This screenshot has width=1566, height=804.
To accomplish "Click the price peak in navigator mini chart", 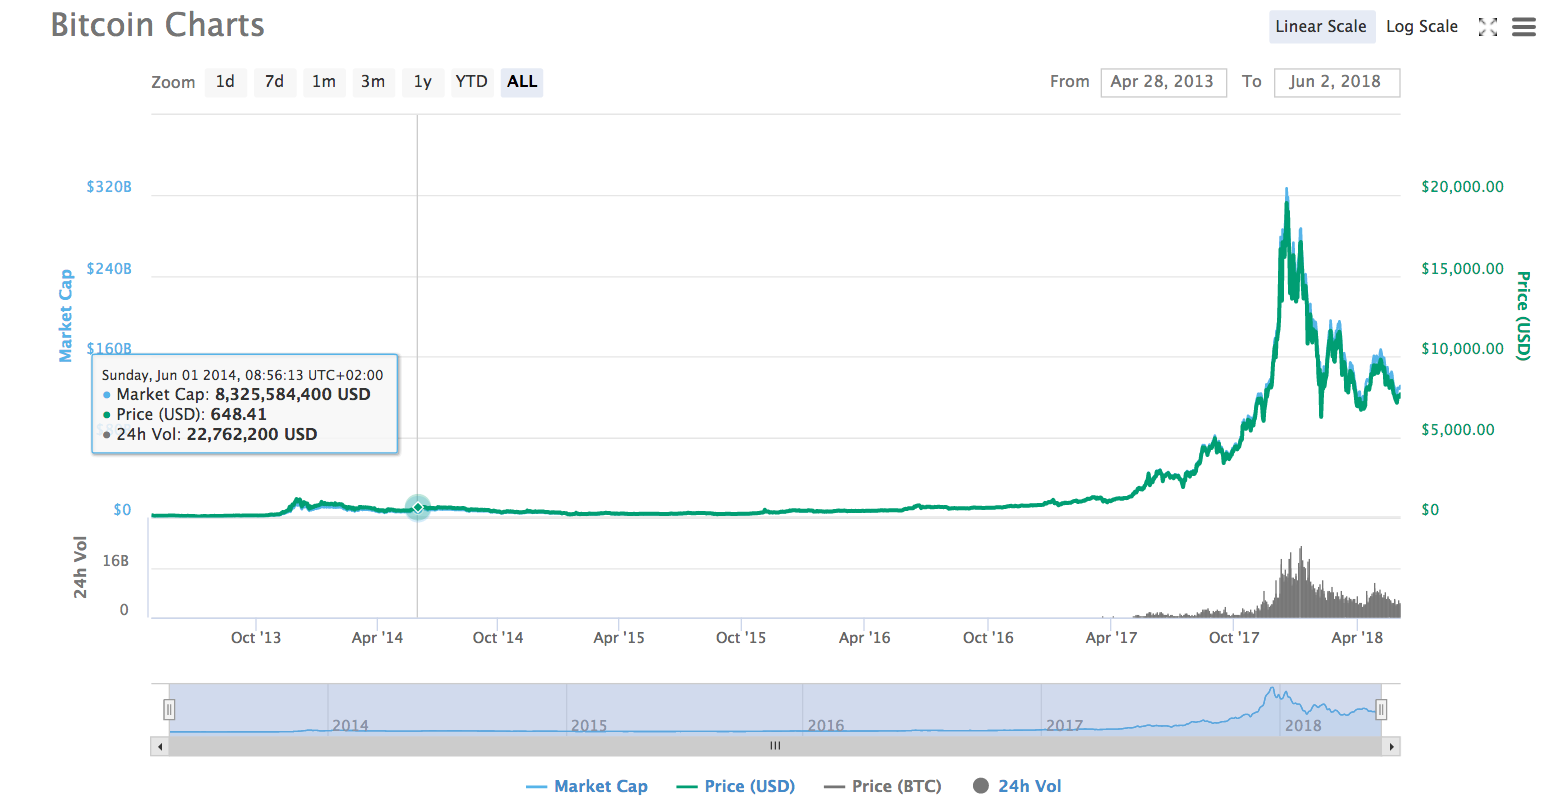I will (x=1271, y=689).
